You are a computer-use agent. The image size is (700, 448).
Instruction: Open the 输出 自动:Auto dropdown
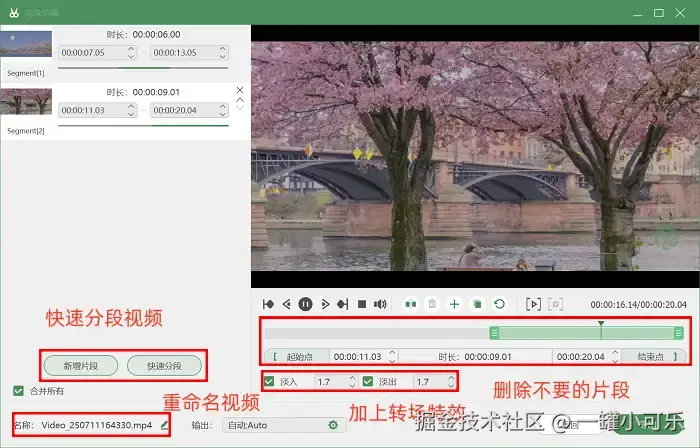[283, 425]
